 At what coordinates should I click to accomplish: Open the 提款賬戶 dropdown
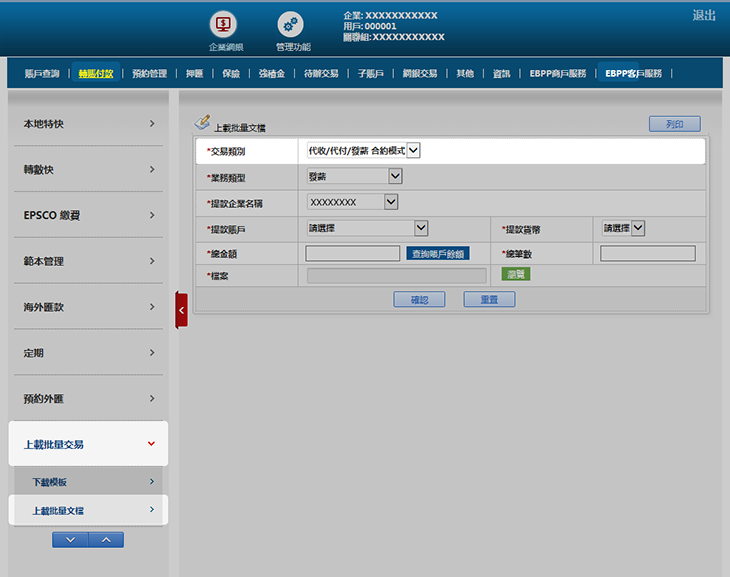coord(367,228)
